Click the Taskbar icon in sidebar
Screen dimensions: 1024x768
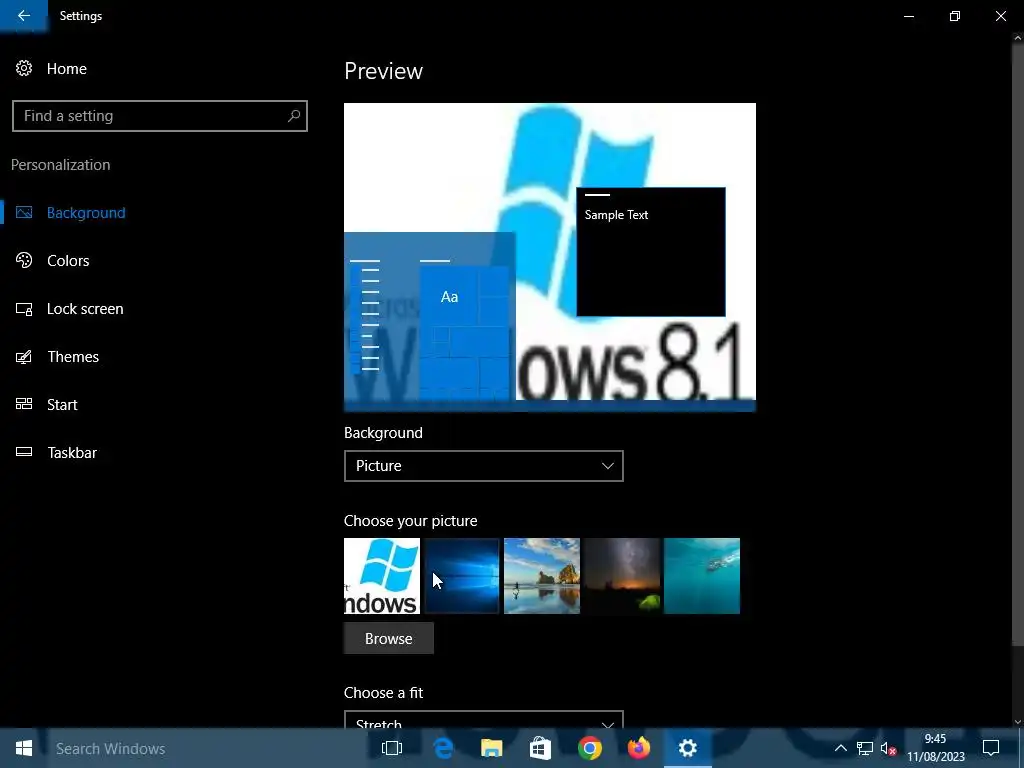click(24, 452)
